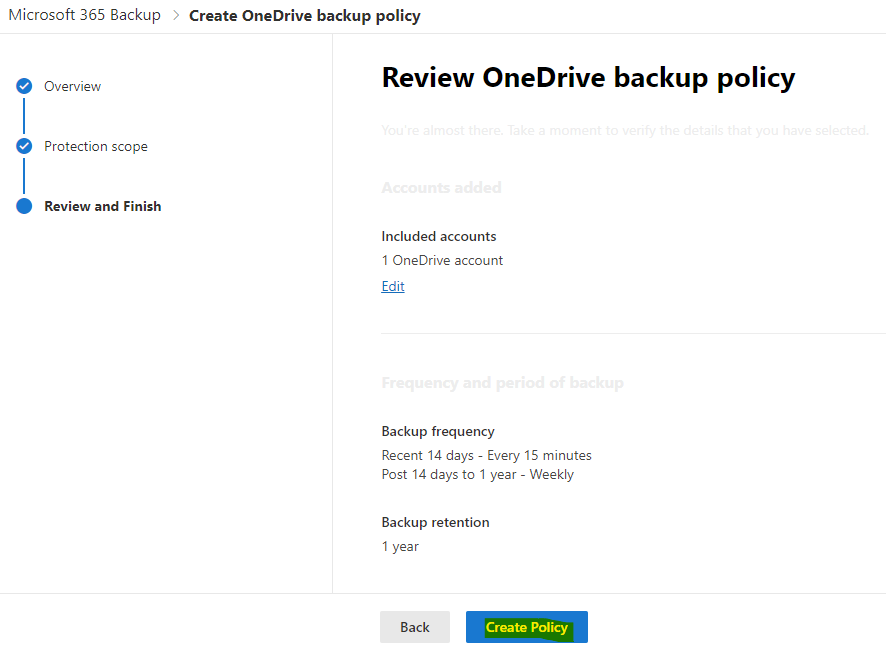Click the faded Accounts added heading
The height and width of the screenshot is (651, 886).
(441, 188)
